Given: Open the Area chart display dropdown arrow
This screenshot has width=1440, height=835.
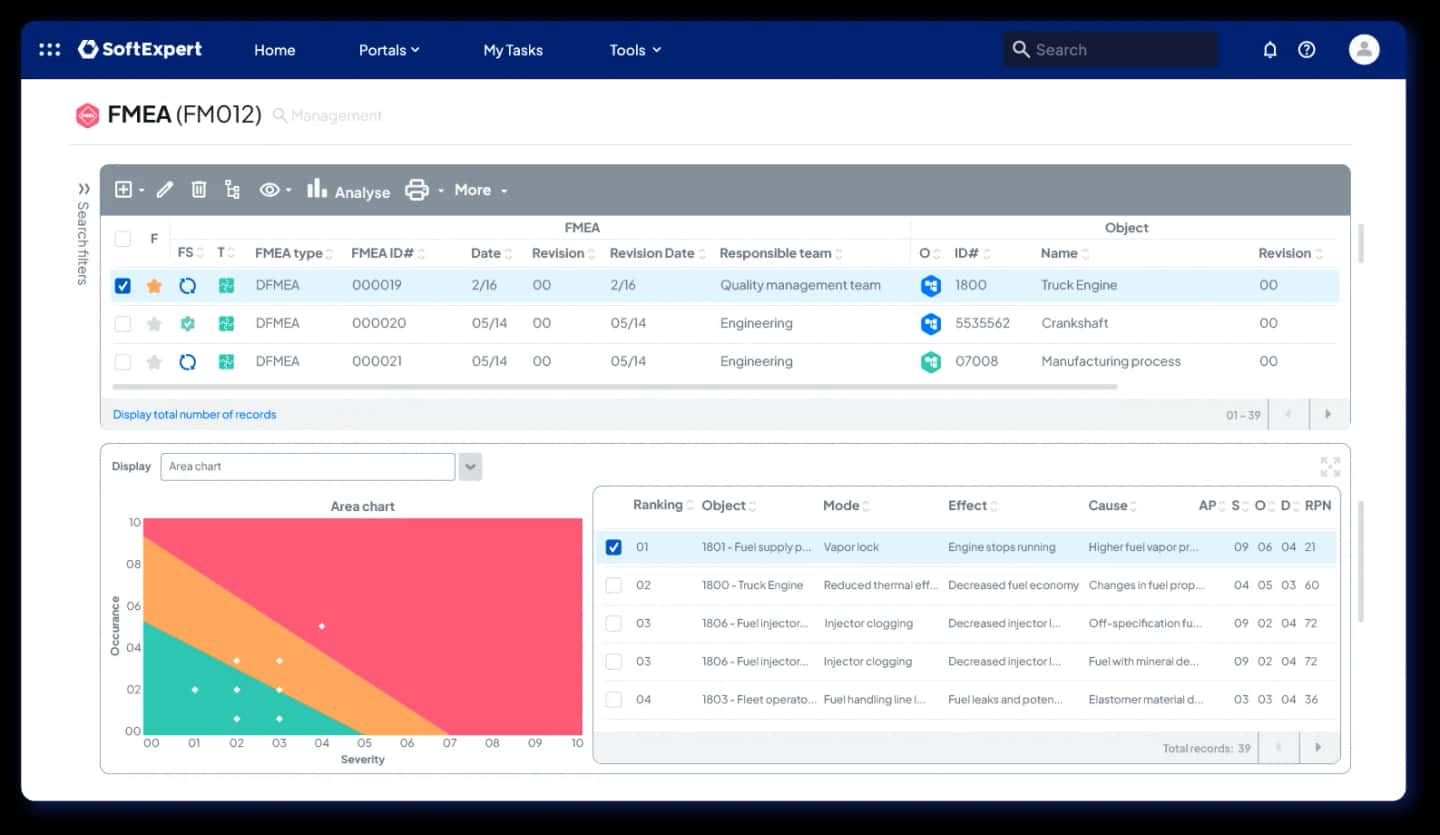Looking at the screenshot, I should 470,466.
